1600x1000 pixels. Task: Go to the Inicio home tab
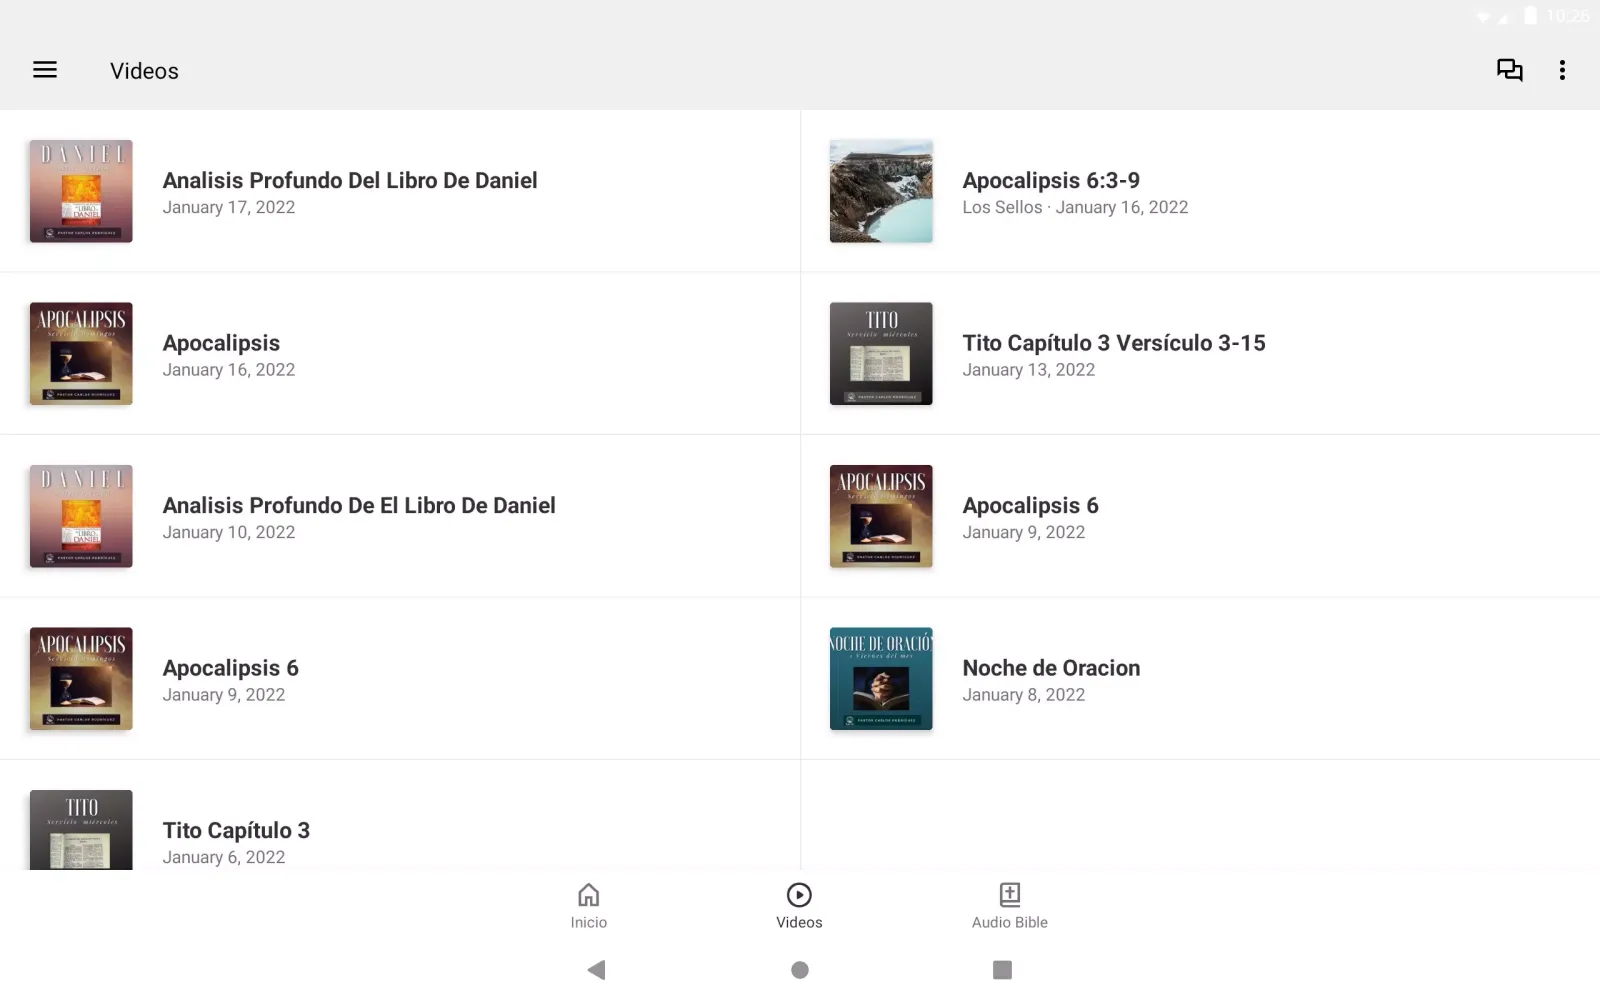(x=589, y=906)
